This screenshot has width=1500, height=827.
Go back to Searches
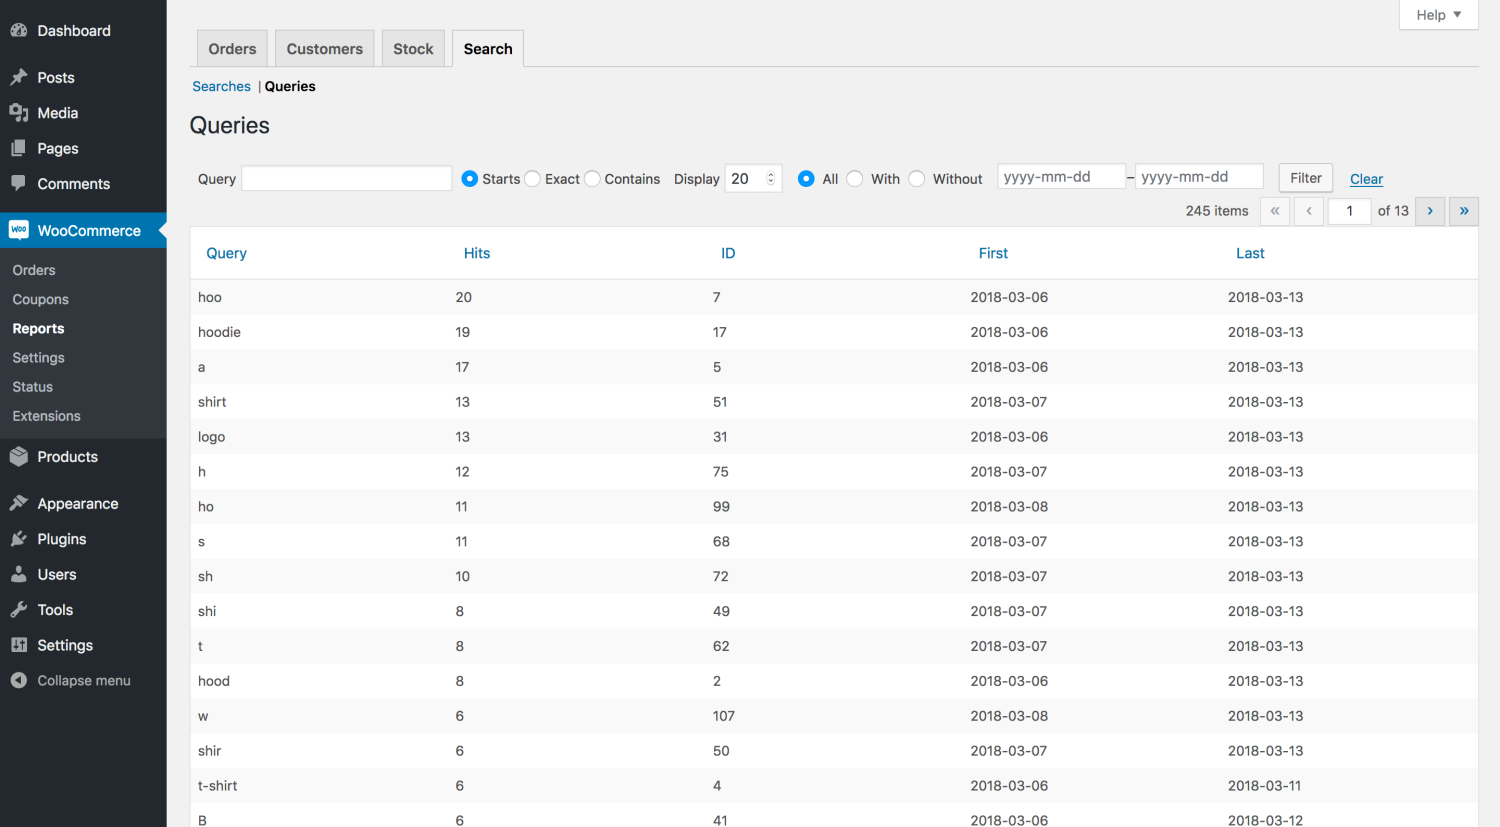point(221,86)
